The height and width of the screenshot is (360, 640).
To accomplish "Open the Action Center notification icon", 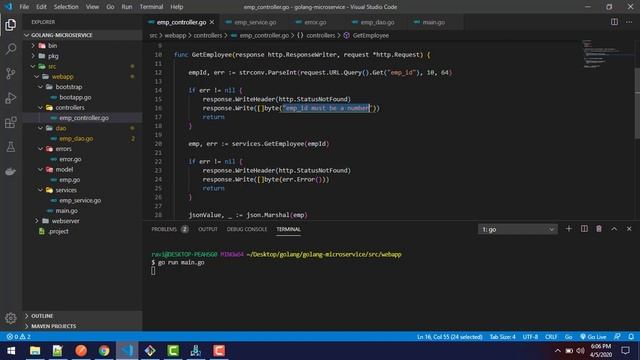I will point(625,351).
